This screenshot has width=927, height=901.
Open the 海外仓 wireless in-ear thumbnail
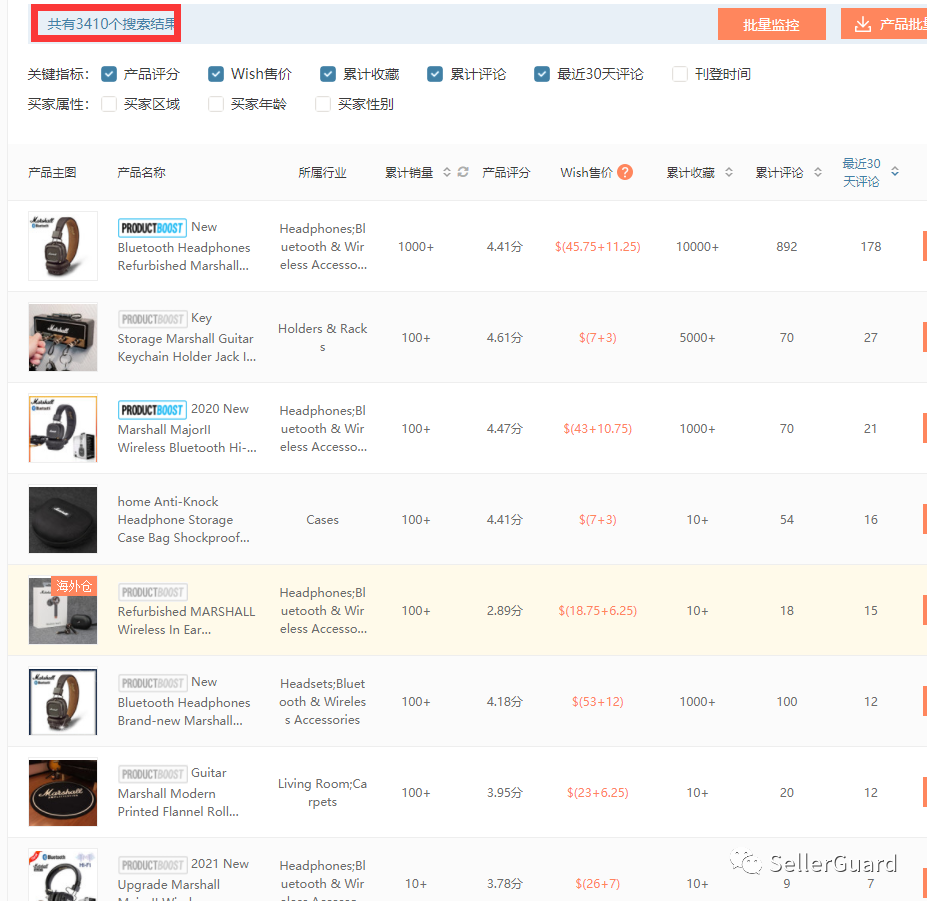[x=63, y=611]
